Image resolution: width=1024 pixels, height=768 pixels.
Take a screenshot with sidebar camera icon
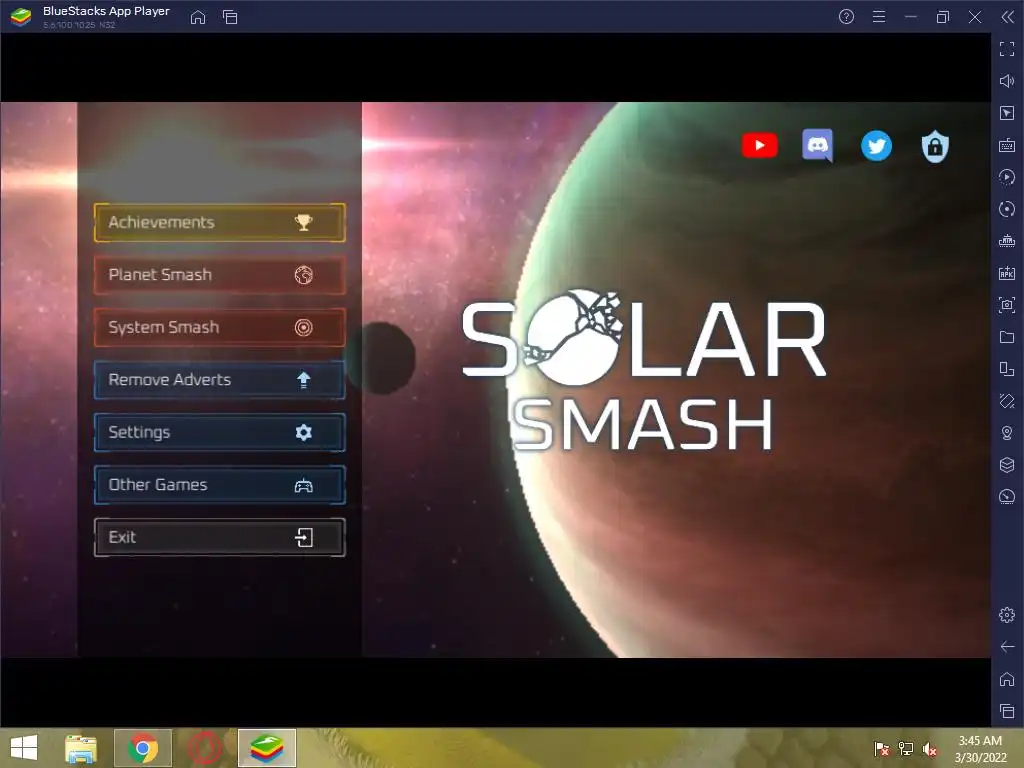click(1007, 305)
